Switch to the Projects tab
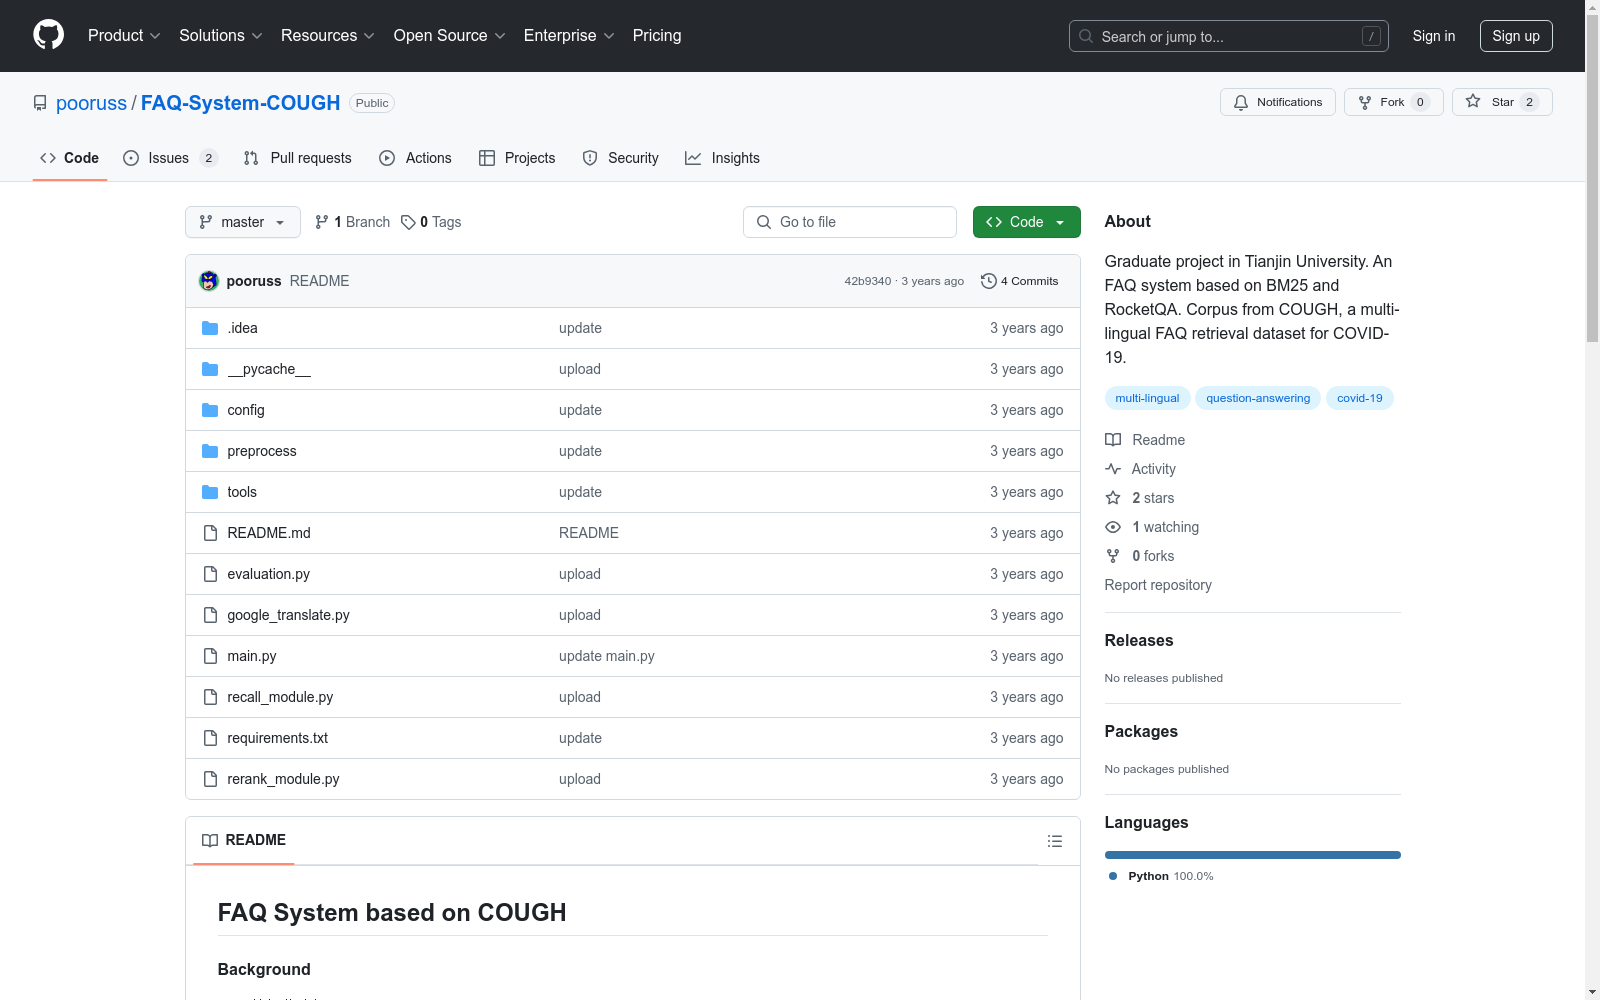Image resolution: width=1600 pixels, height=1000 pixels. (517, 158)
